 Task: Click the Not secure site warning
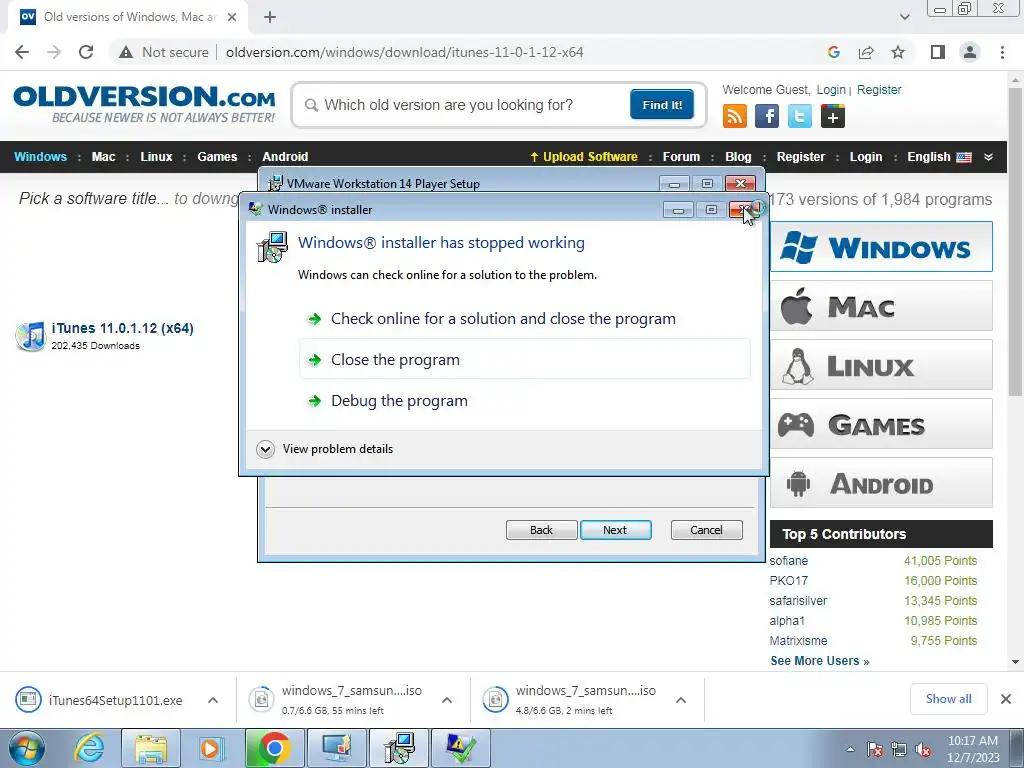point(164,52)
